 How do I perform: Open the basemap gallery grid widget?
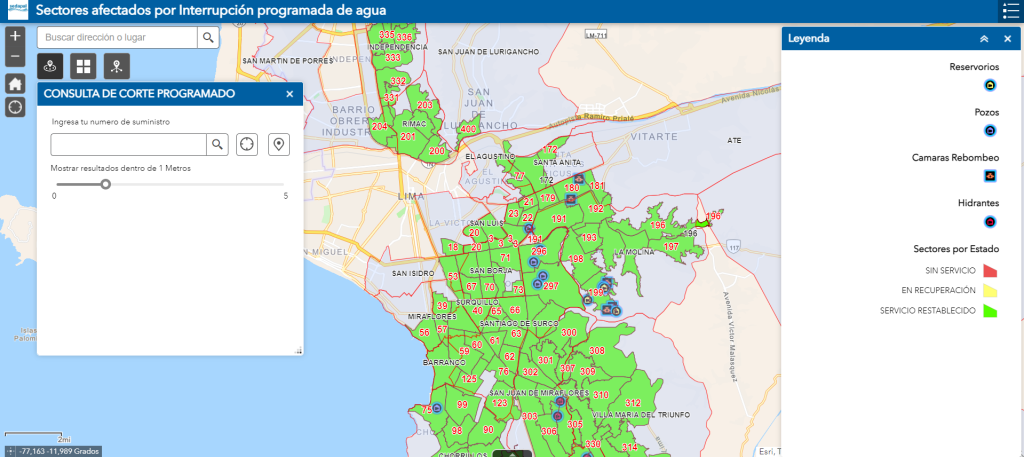[83, 66]
